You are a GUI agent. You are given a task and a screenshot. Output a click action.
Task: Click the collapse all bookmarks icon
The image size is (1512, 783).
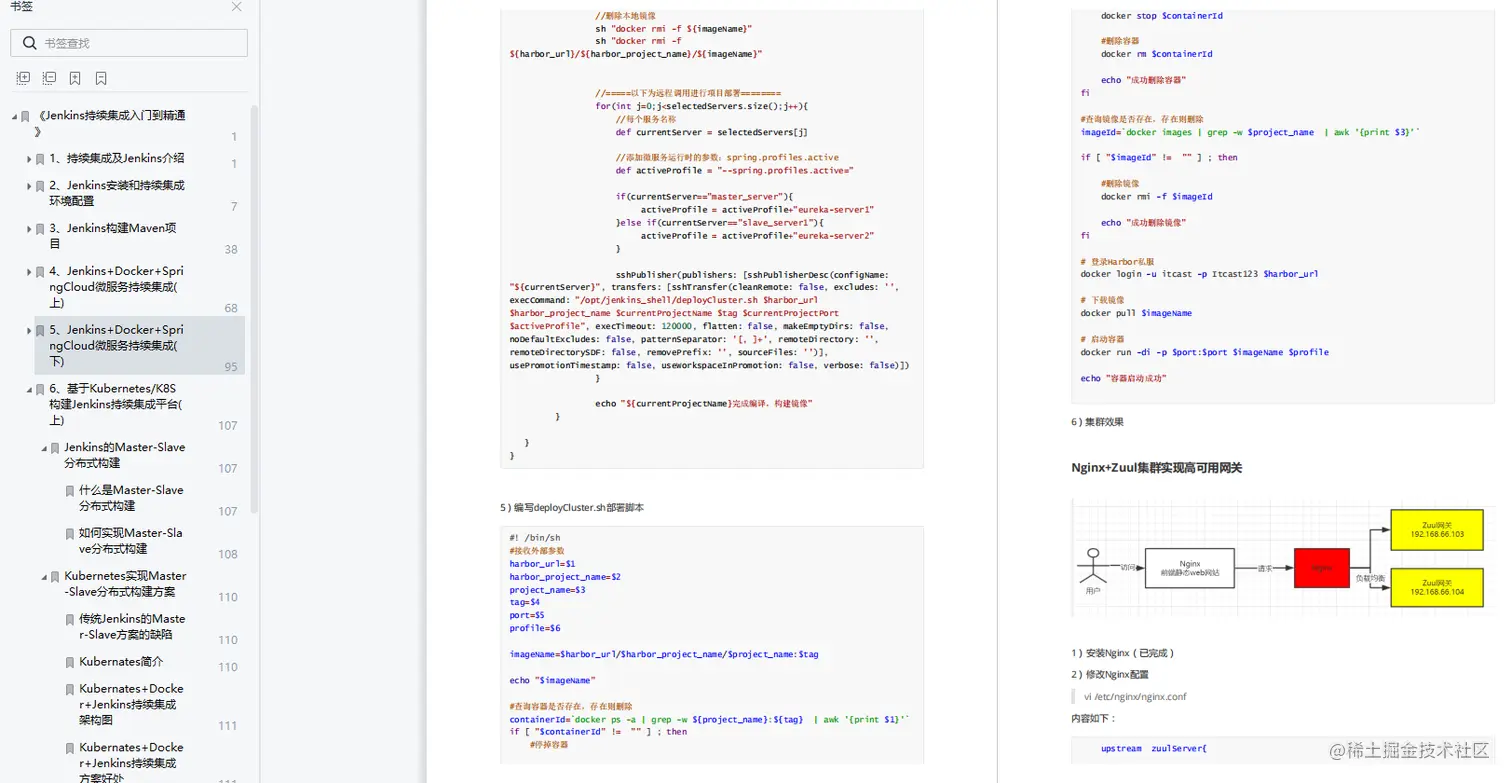[49, 78]
